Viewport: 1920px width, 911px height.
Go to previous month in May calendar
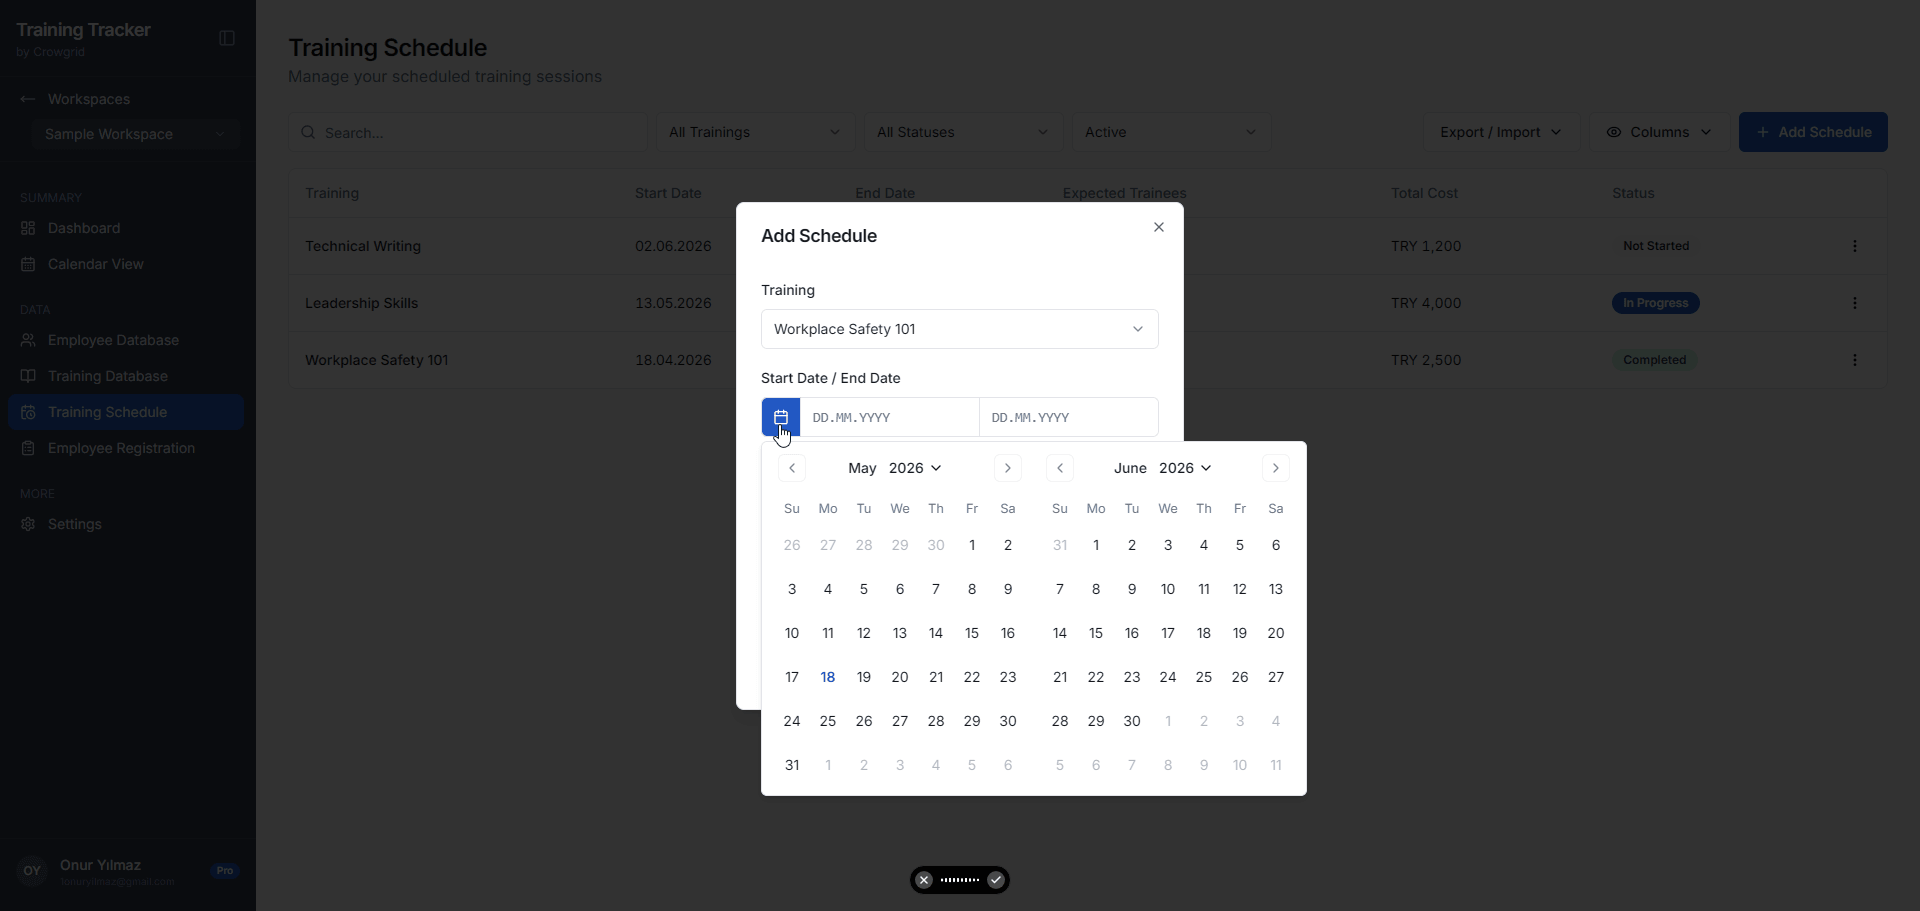click(x=792, y=468)
